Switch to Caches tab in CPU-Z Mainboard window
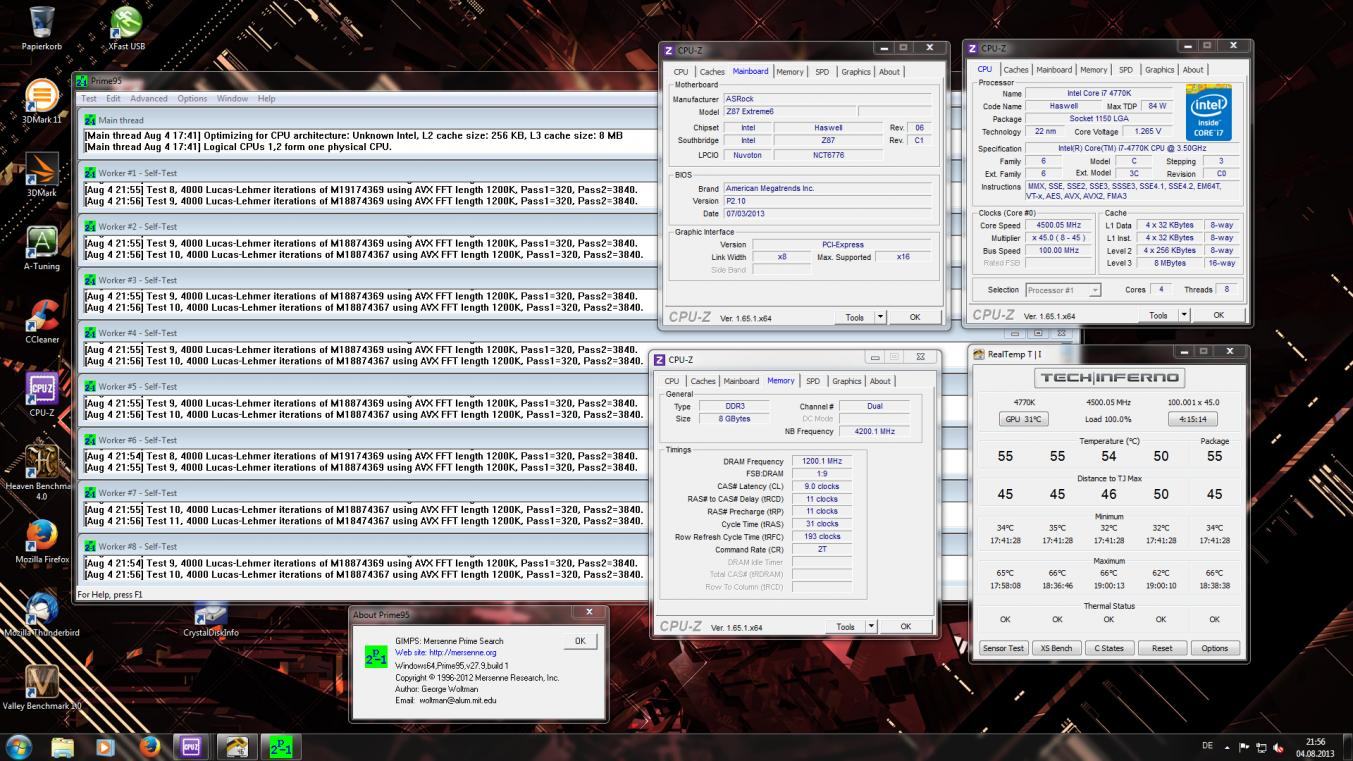 [x=712, y=72]
